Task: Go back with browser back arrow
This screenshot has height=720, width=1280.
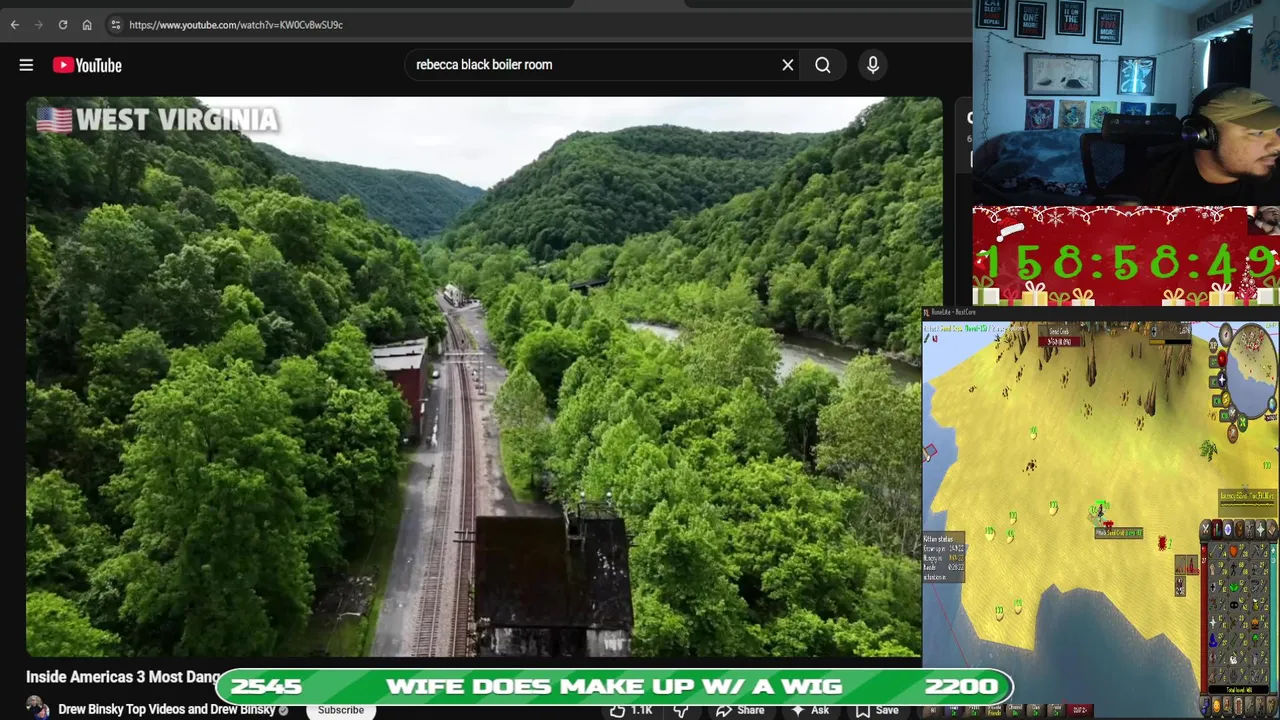Action: pos(14,25)
